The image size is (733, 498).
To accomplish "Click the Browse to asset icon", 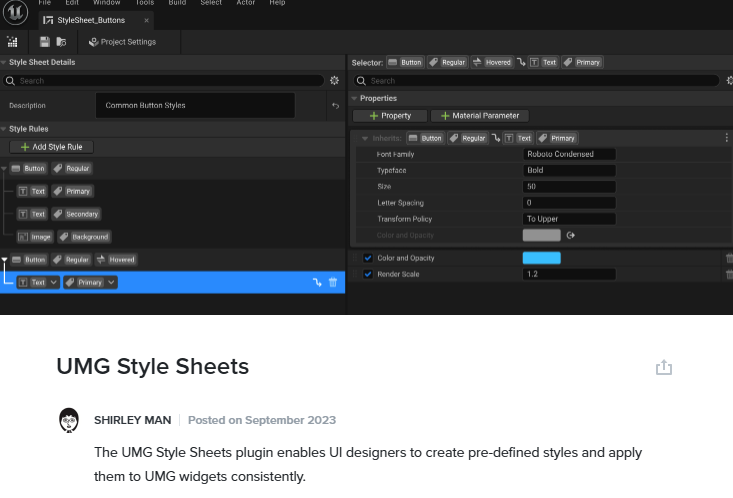I will click(x=62, y=42).
